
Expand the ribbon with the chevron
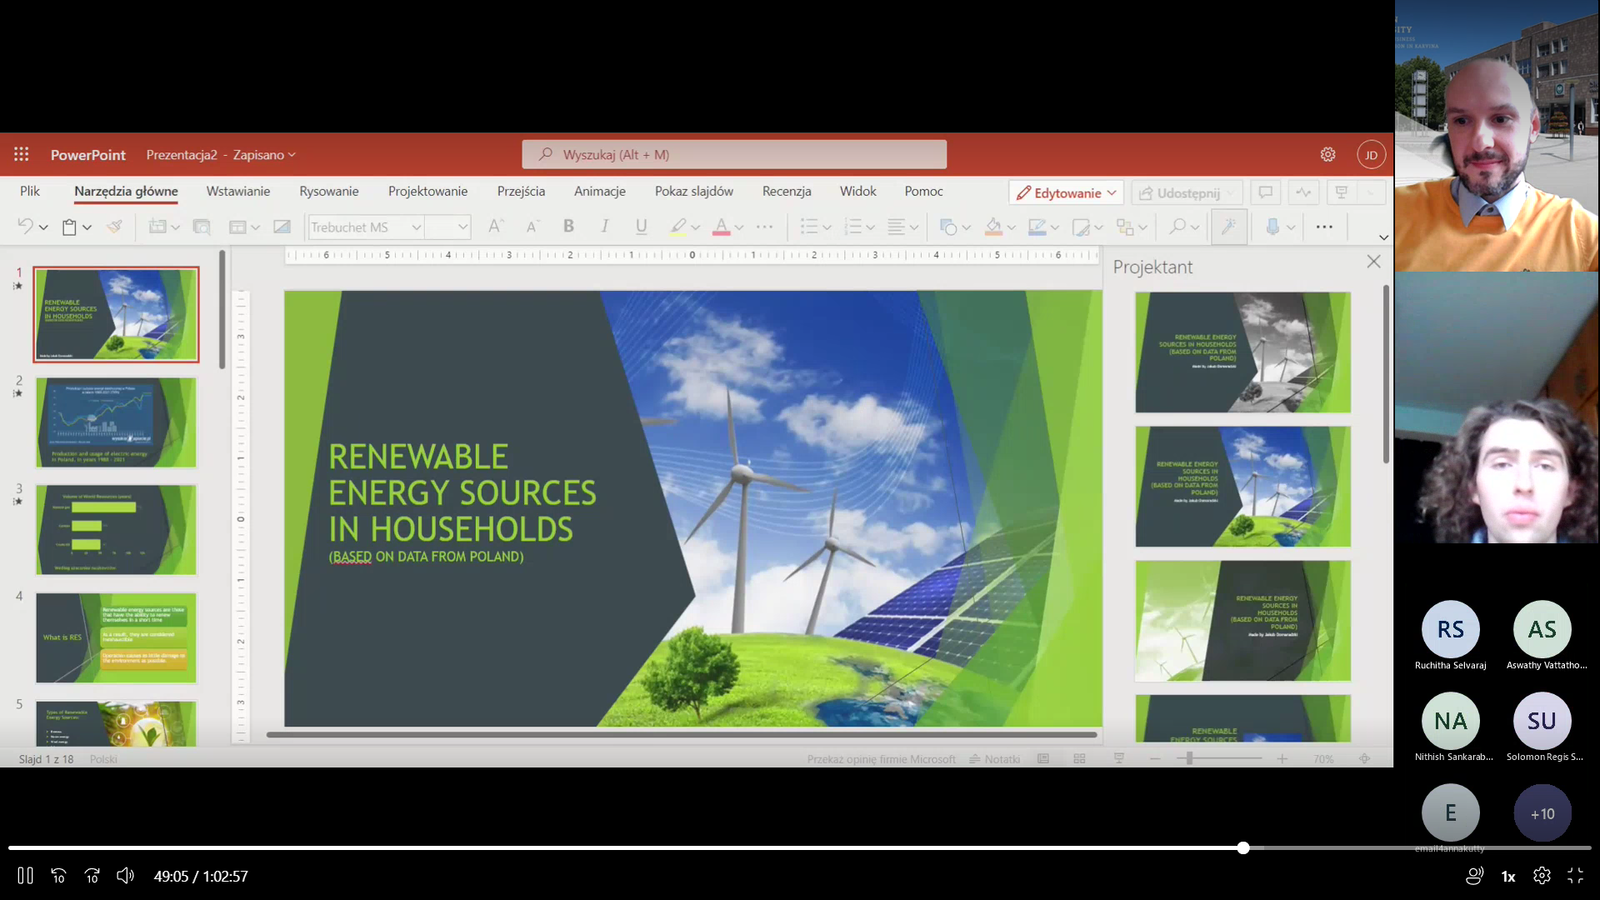[x=1384, y=237]
